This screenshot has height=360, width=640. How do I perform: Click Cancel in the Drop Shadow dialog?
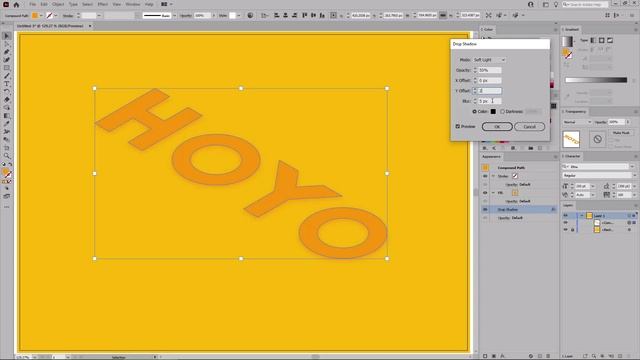click(529, 127)
